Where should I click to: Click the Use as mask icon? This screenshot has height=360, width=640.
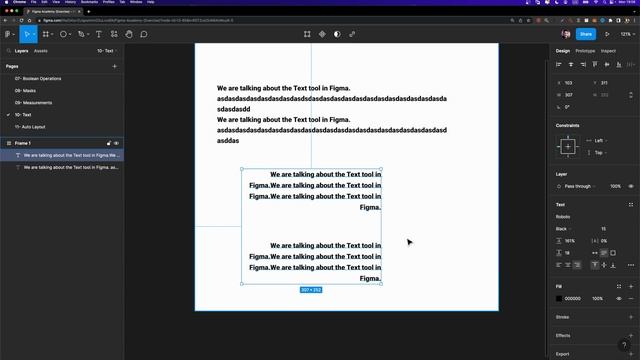[x=337, y=34]
